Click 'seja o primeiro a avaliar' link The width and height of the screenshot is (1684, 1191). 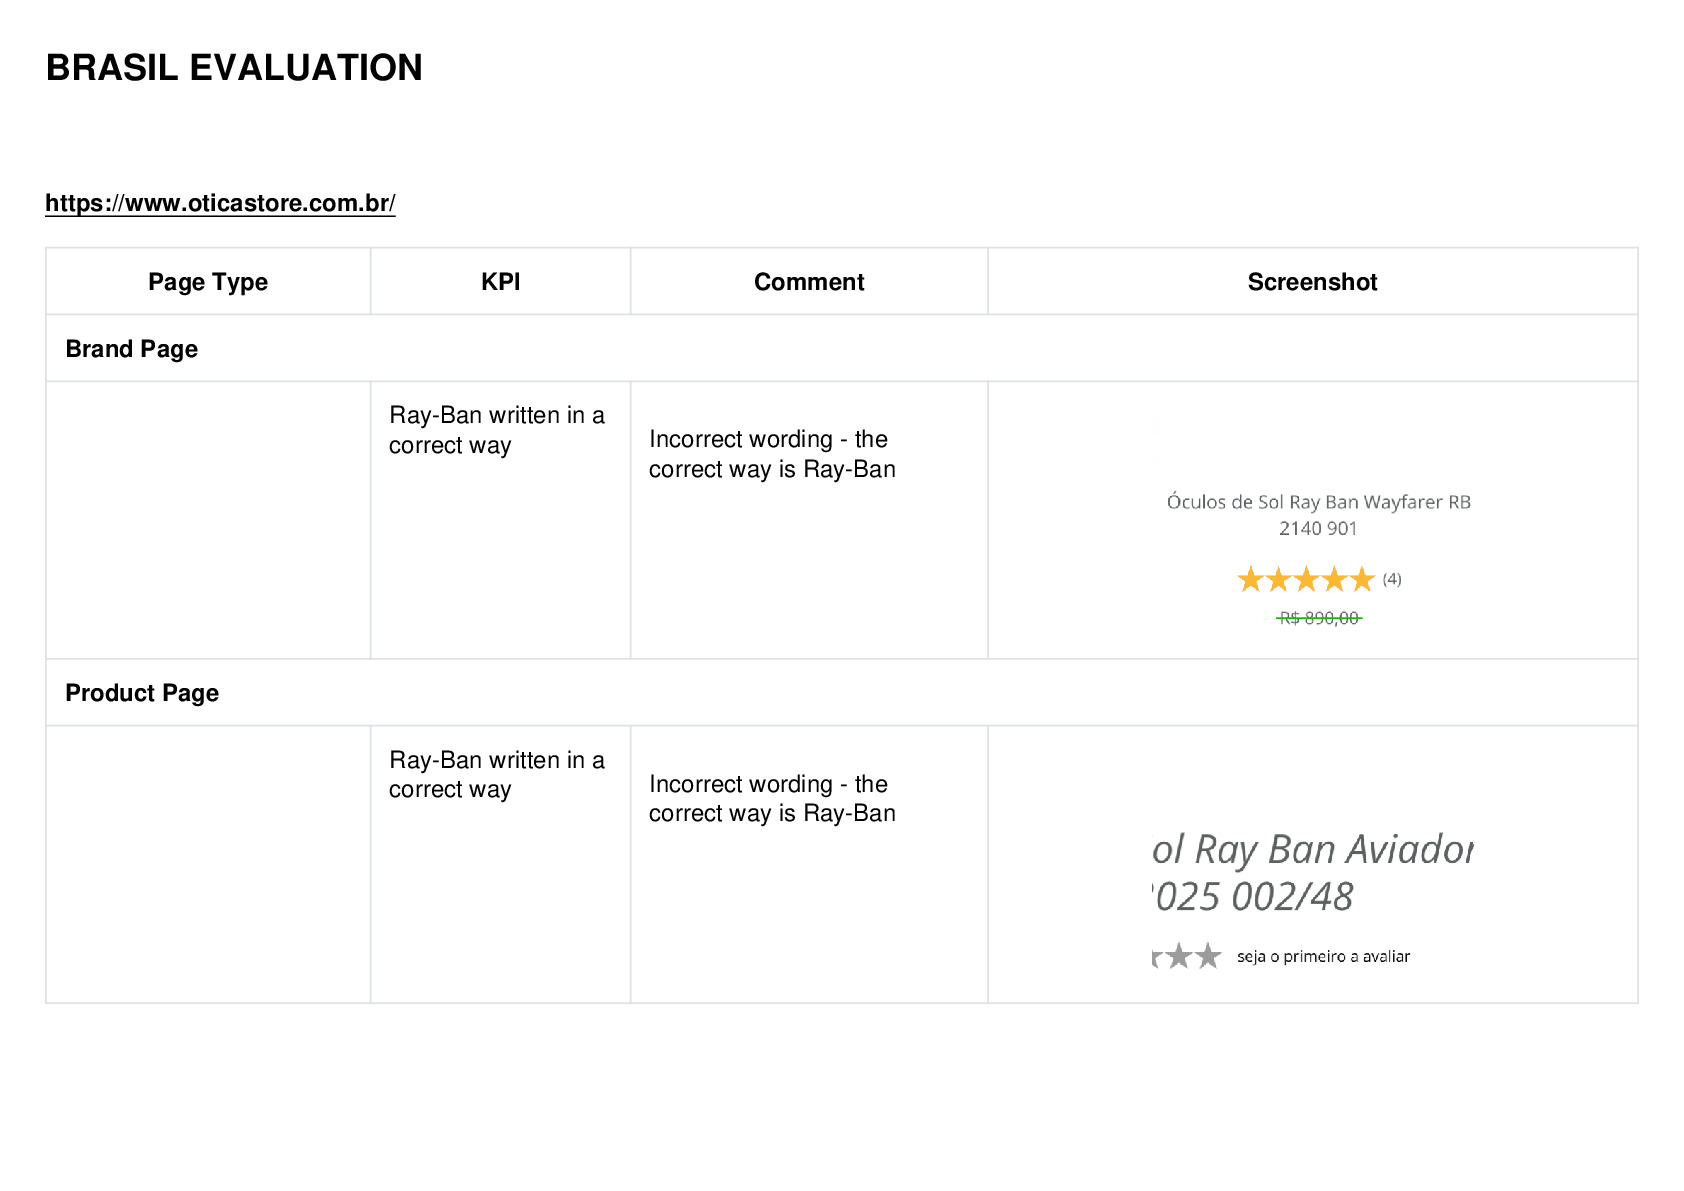click(1323, 956)
